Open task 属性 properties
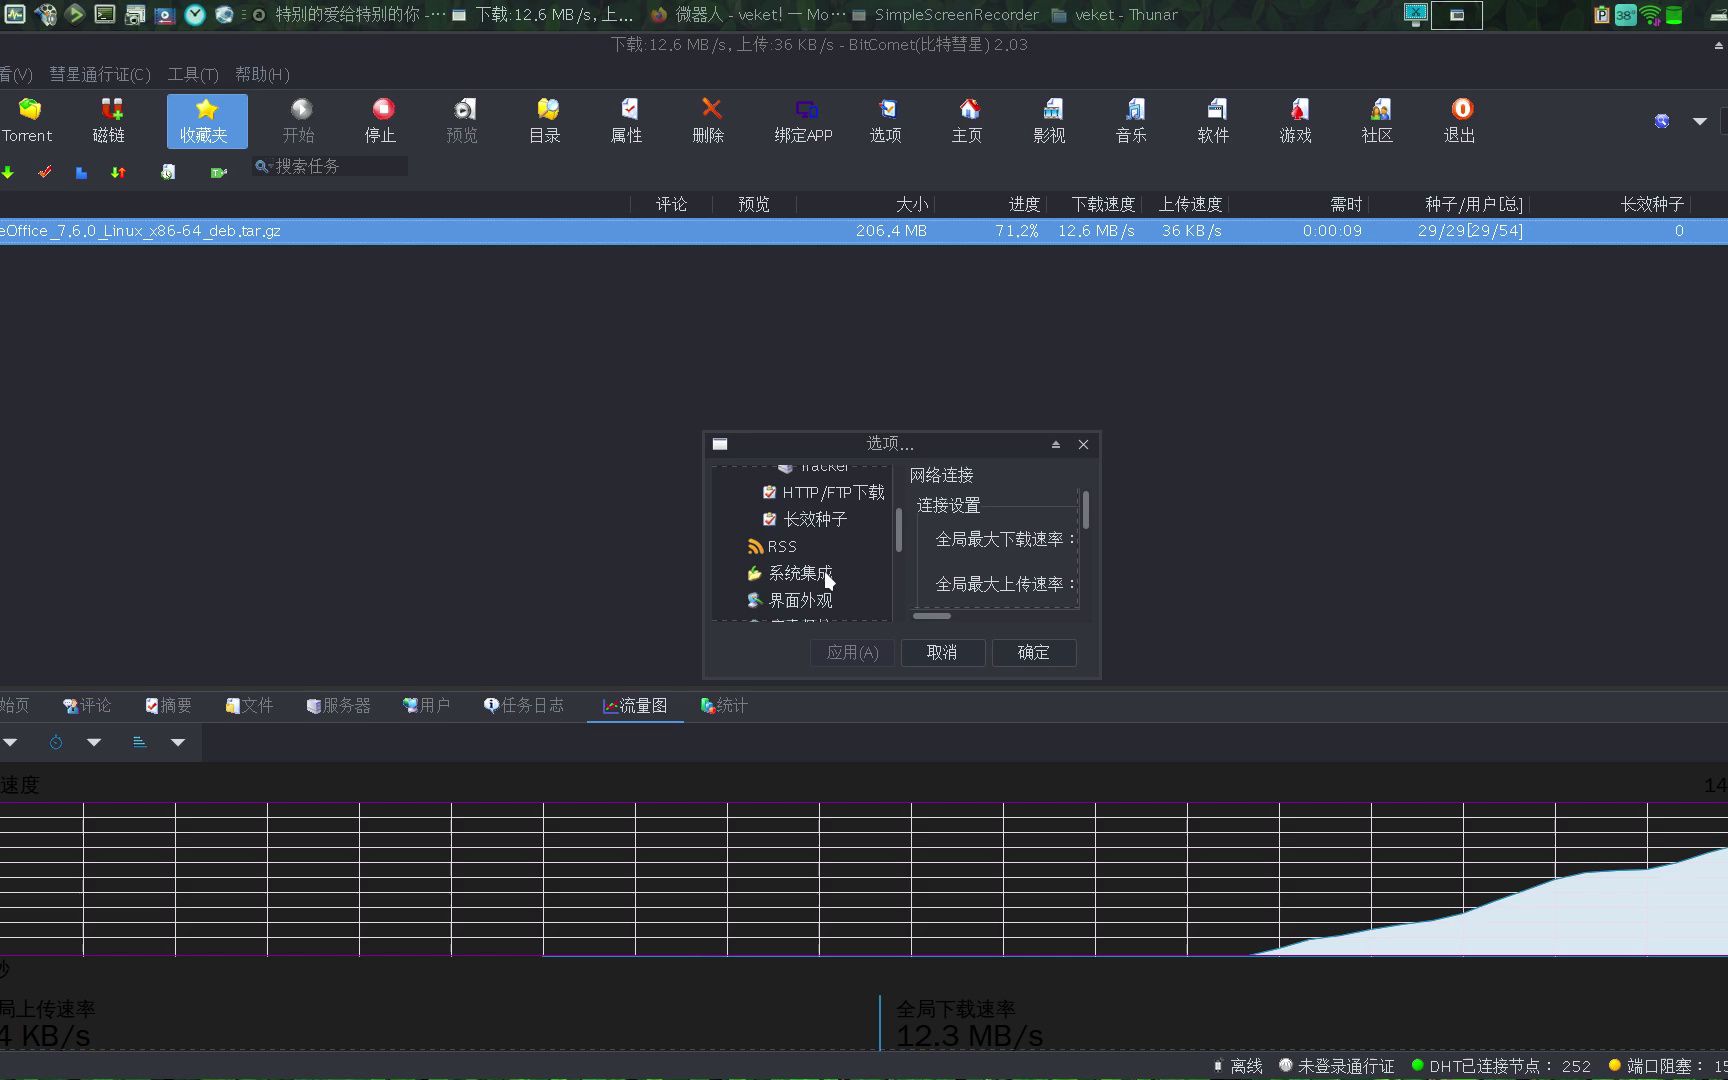1728x1080 pixels. (627, 121)
